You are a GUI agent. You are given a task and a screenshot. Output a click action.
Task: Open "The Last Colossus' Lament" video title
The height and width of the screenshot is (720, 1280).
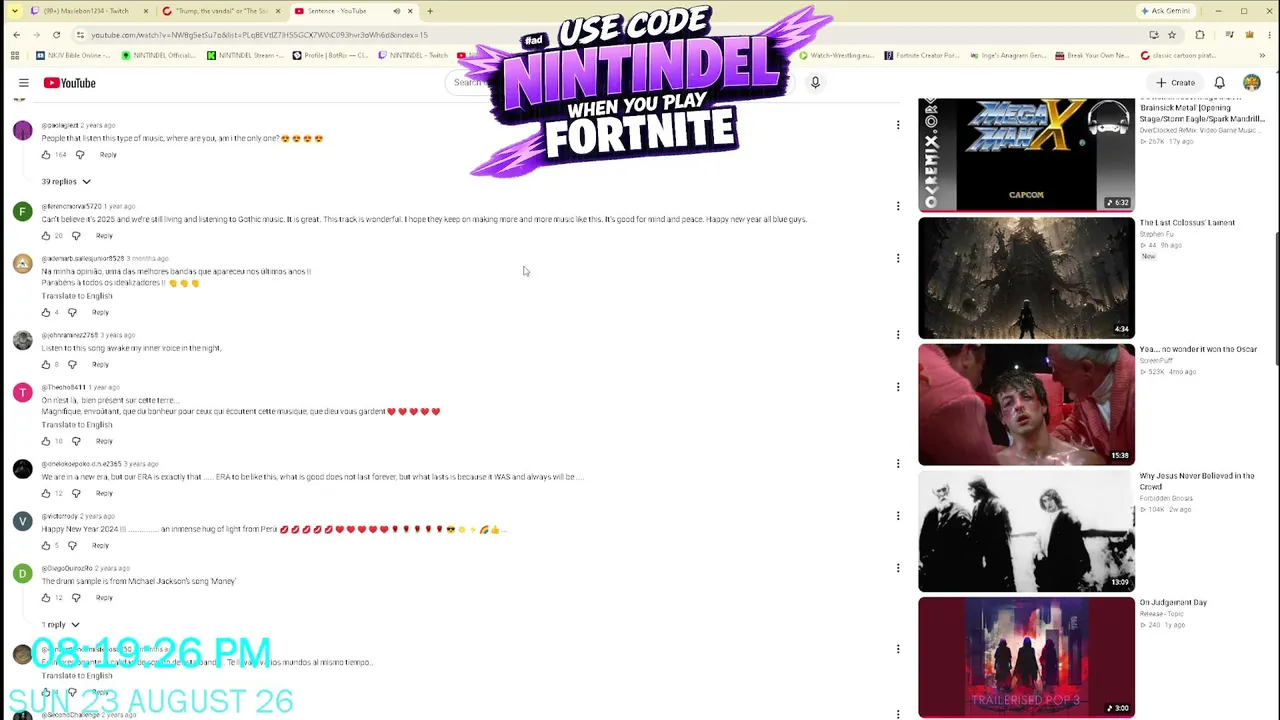[x=1187, y=223]
